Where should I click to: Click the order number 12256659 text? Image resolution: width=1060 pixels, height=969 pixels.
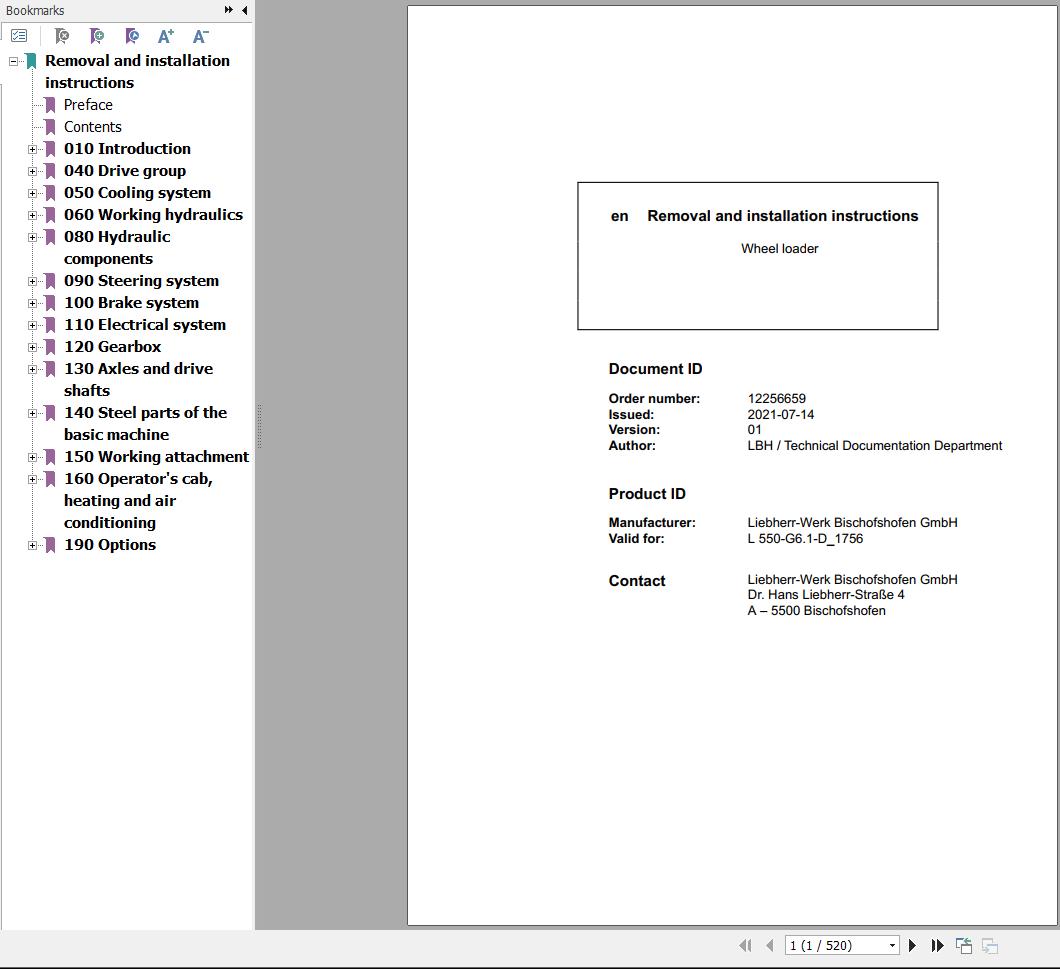[776, 398]
